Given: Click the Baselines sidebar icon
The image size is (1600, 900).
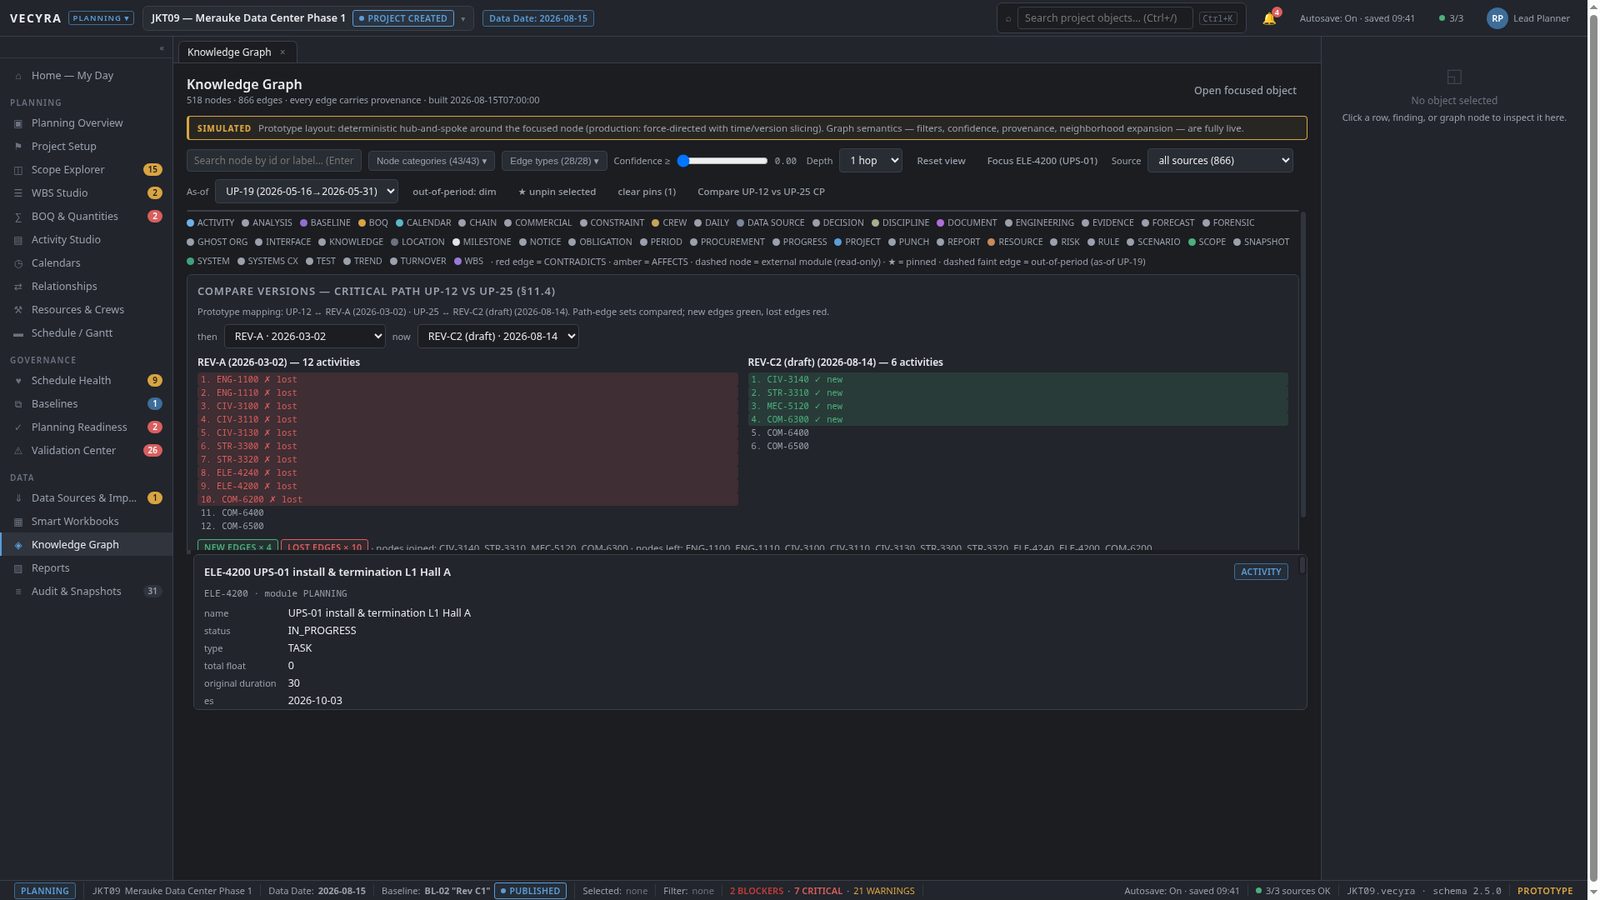Looking at the screenshot, I should (18, 404).
